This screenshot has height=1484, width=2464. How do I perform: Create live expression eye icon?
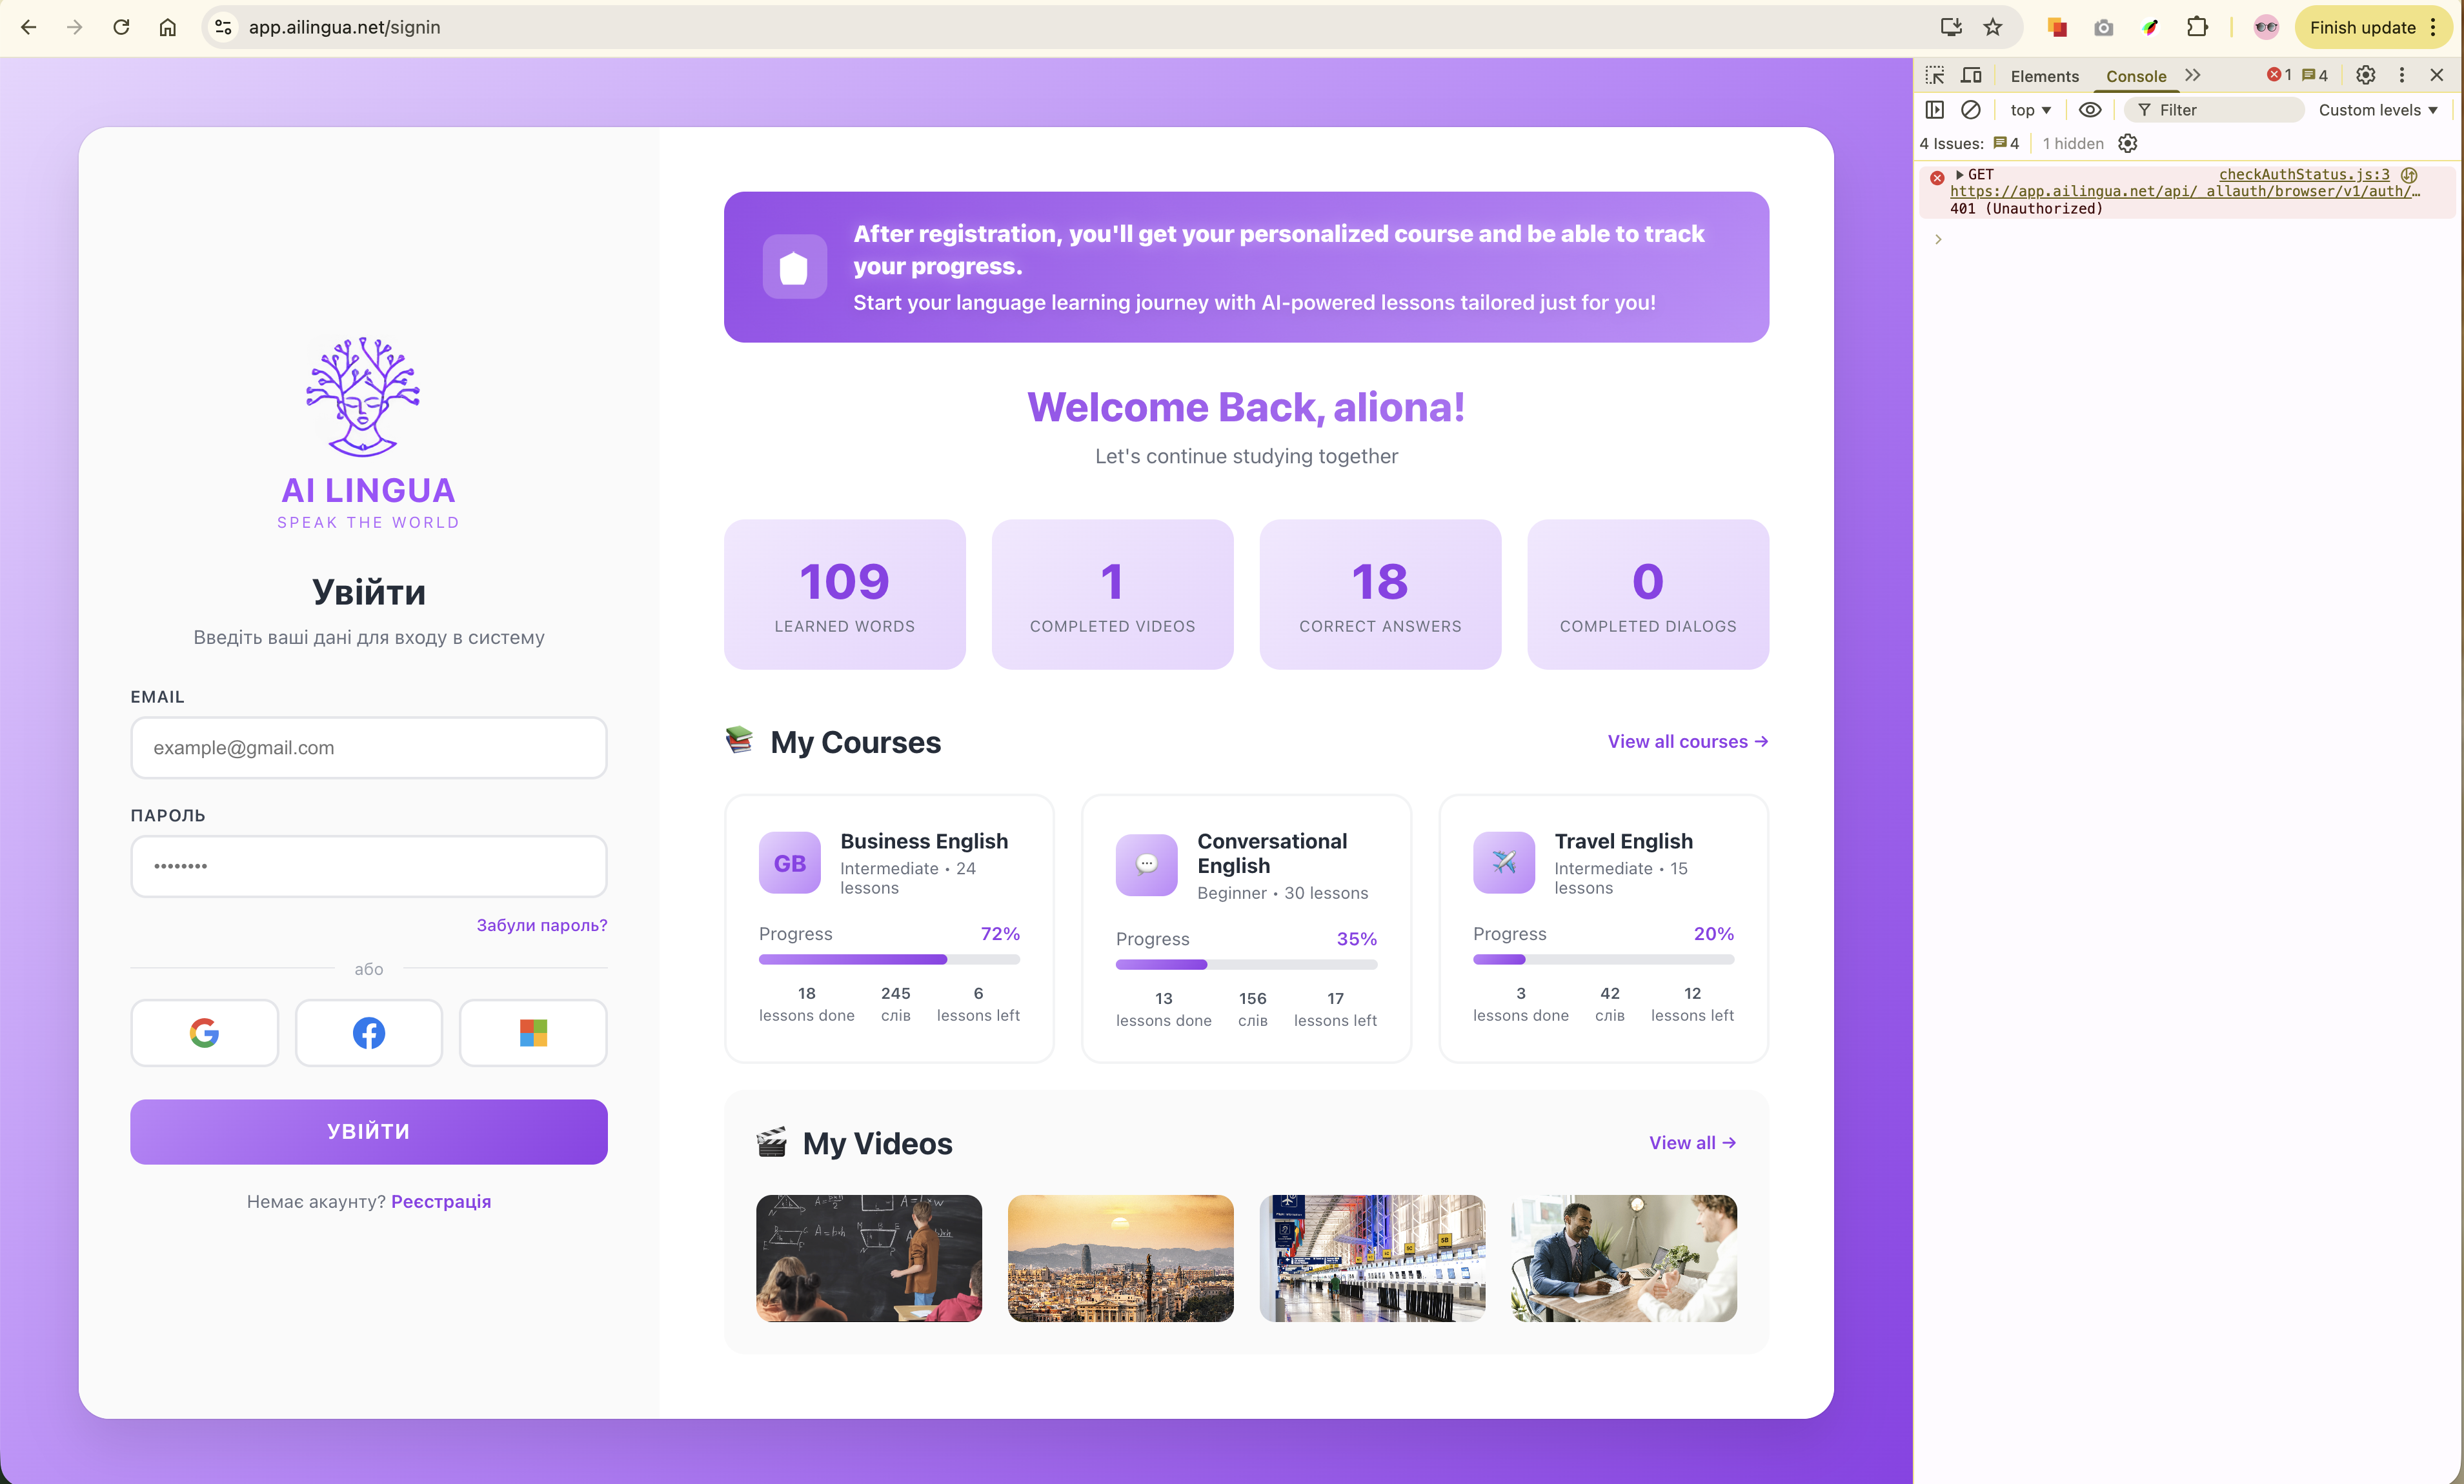2089,110
